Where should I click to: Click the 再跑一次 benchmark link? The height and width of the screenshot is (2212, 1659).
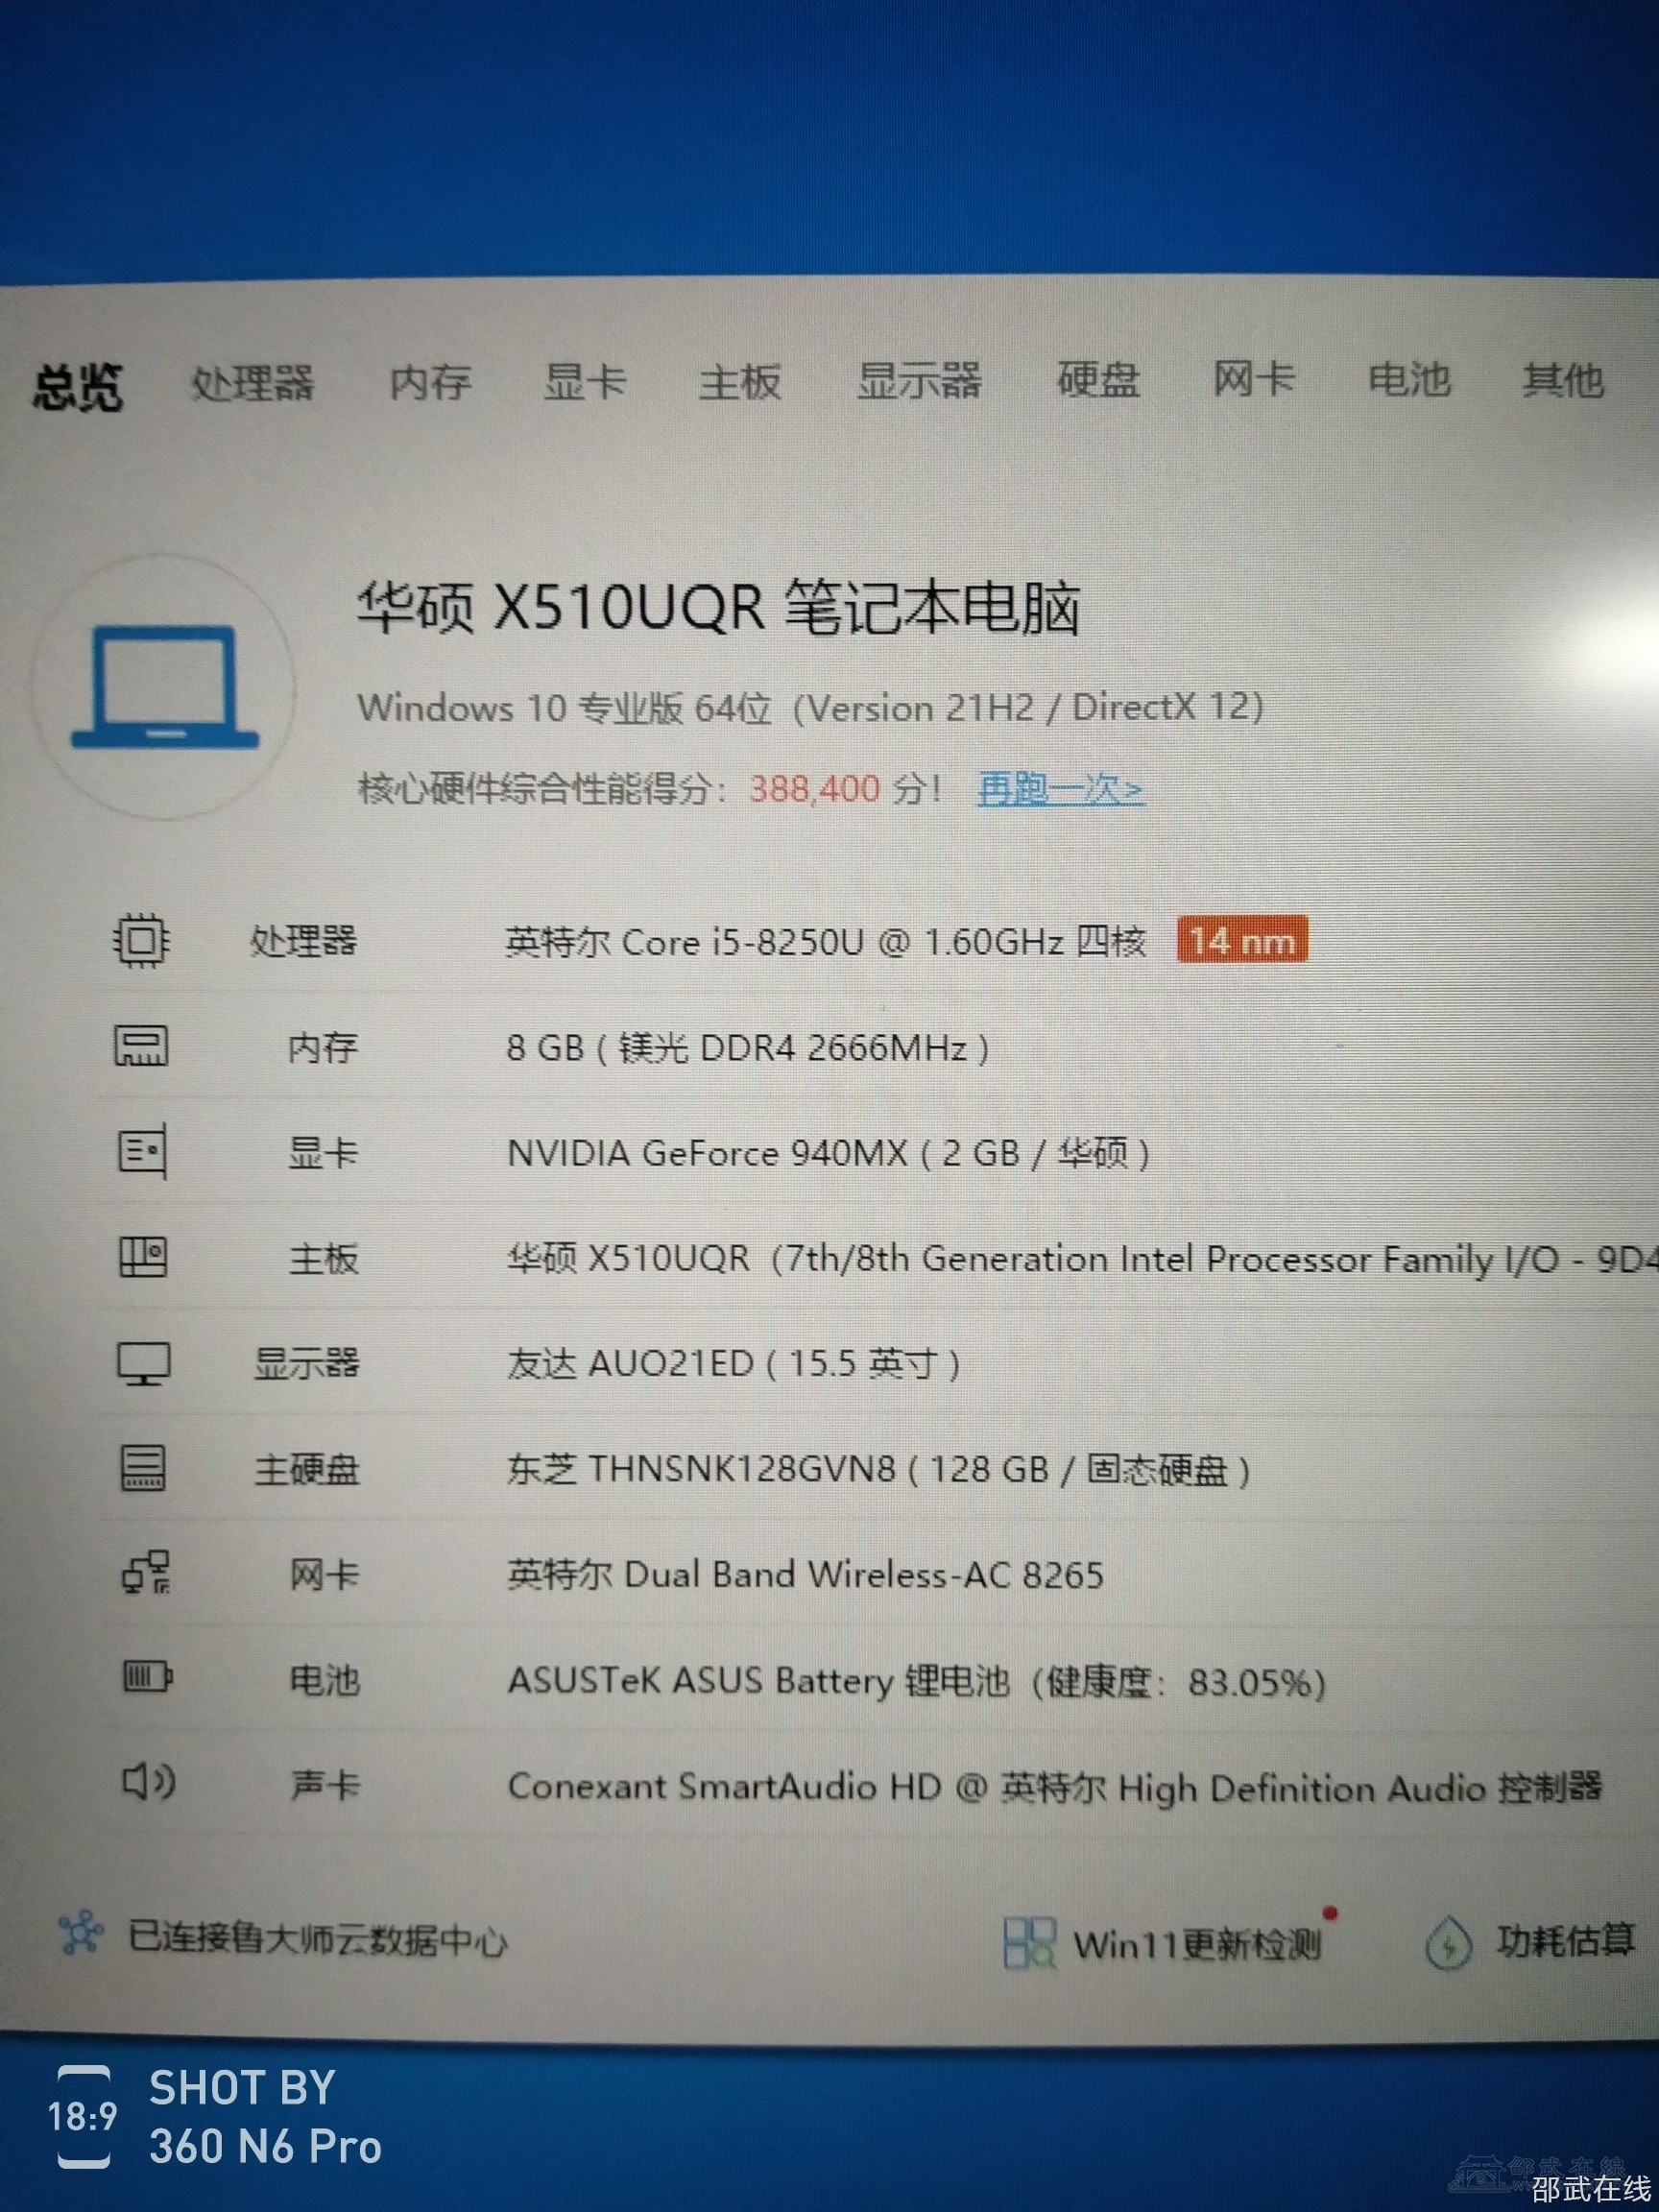[1060, 789]
